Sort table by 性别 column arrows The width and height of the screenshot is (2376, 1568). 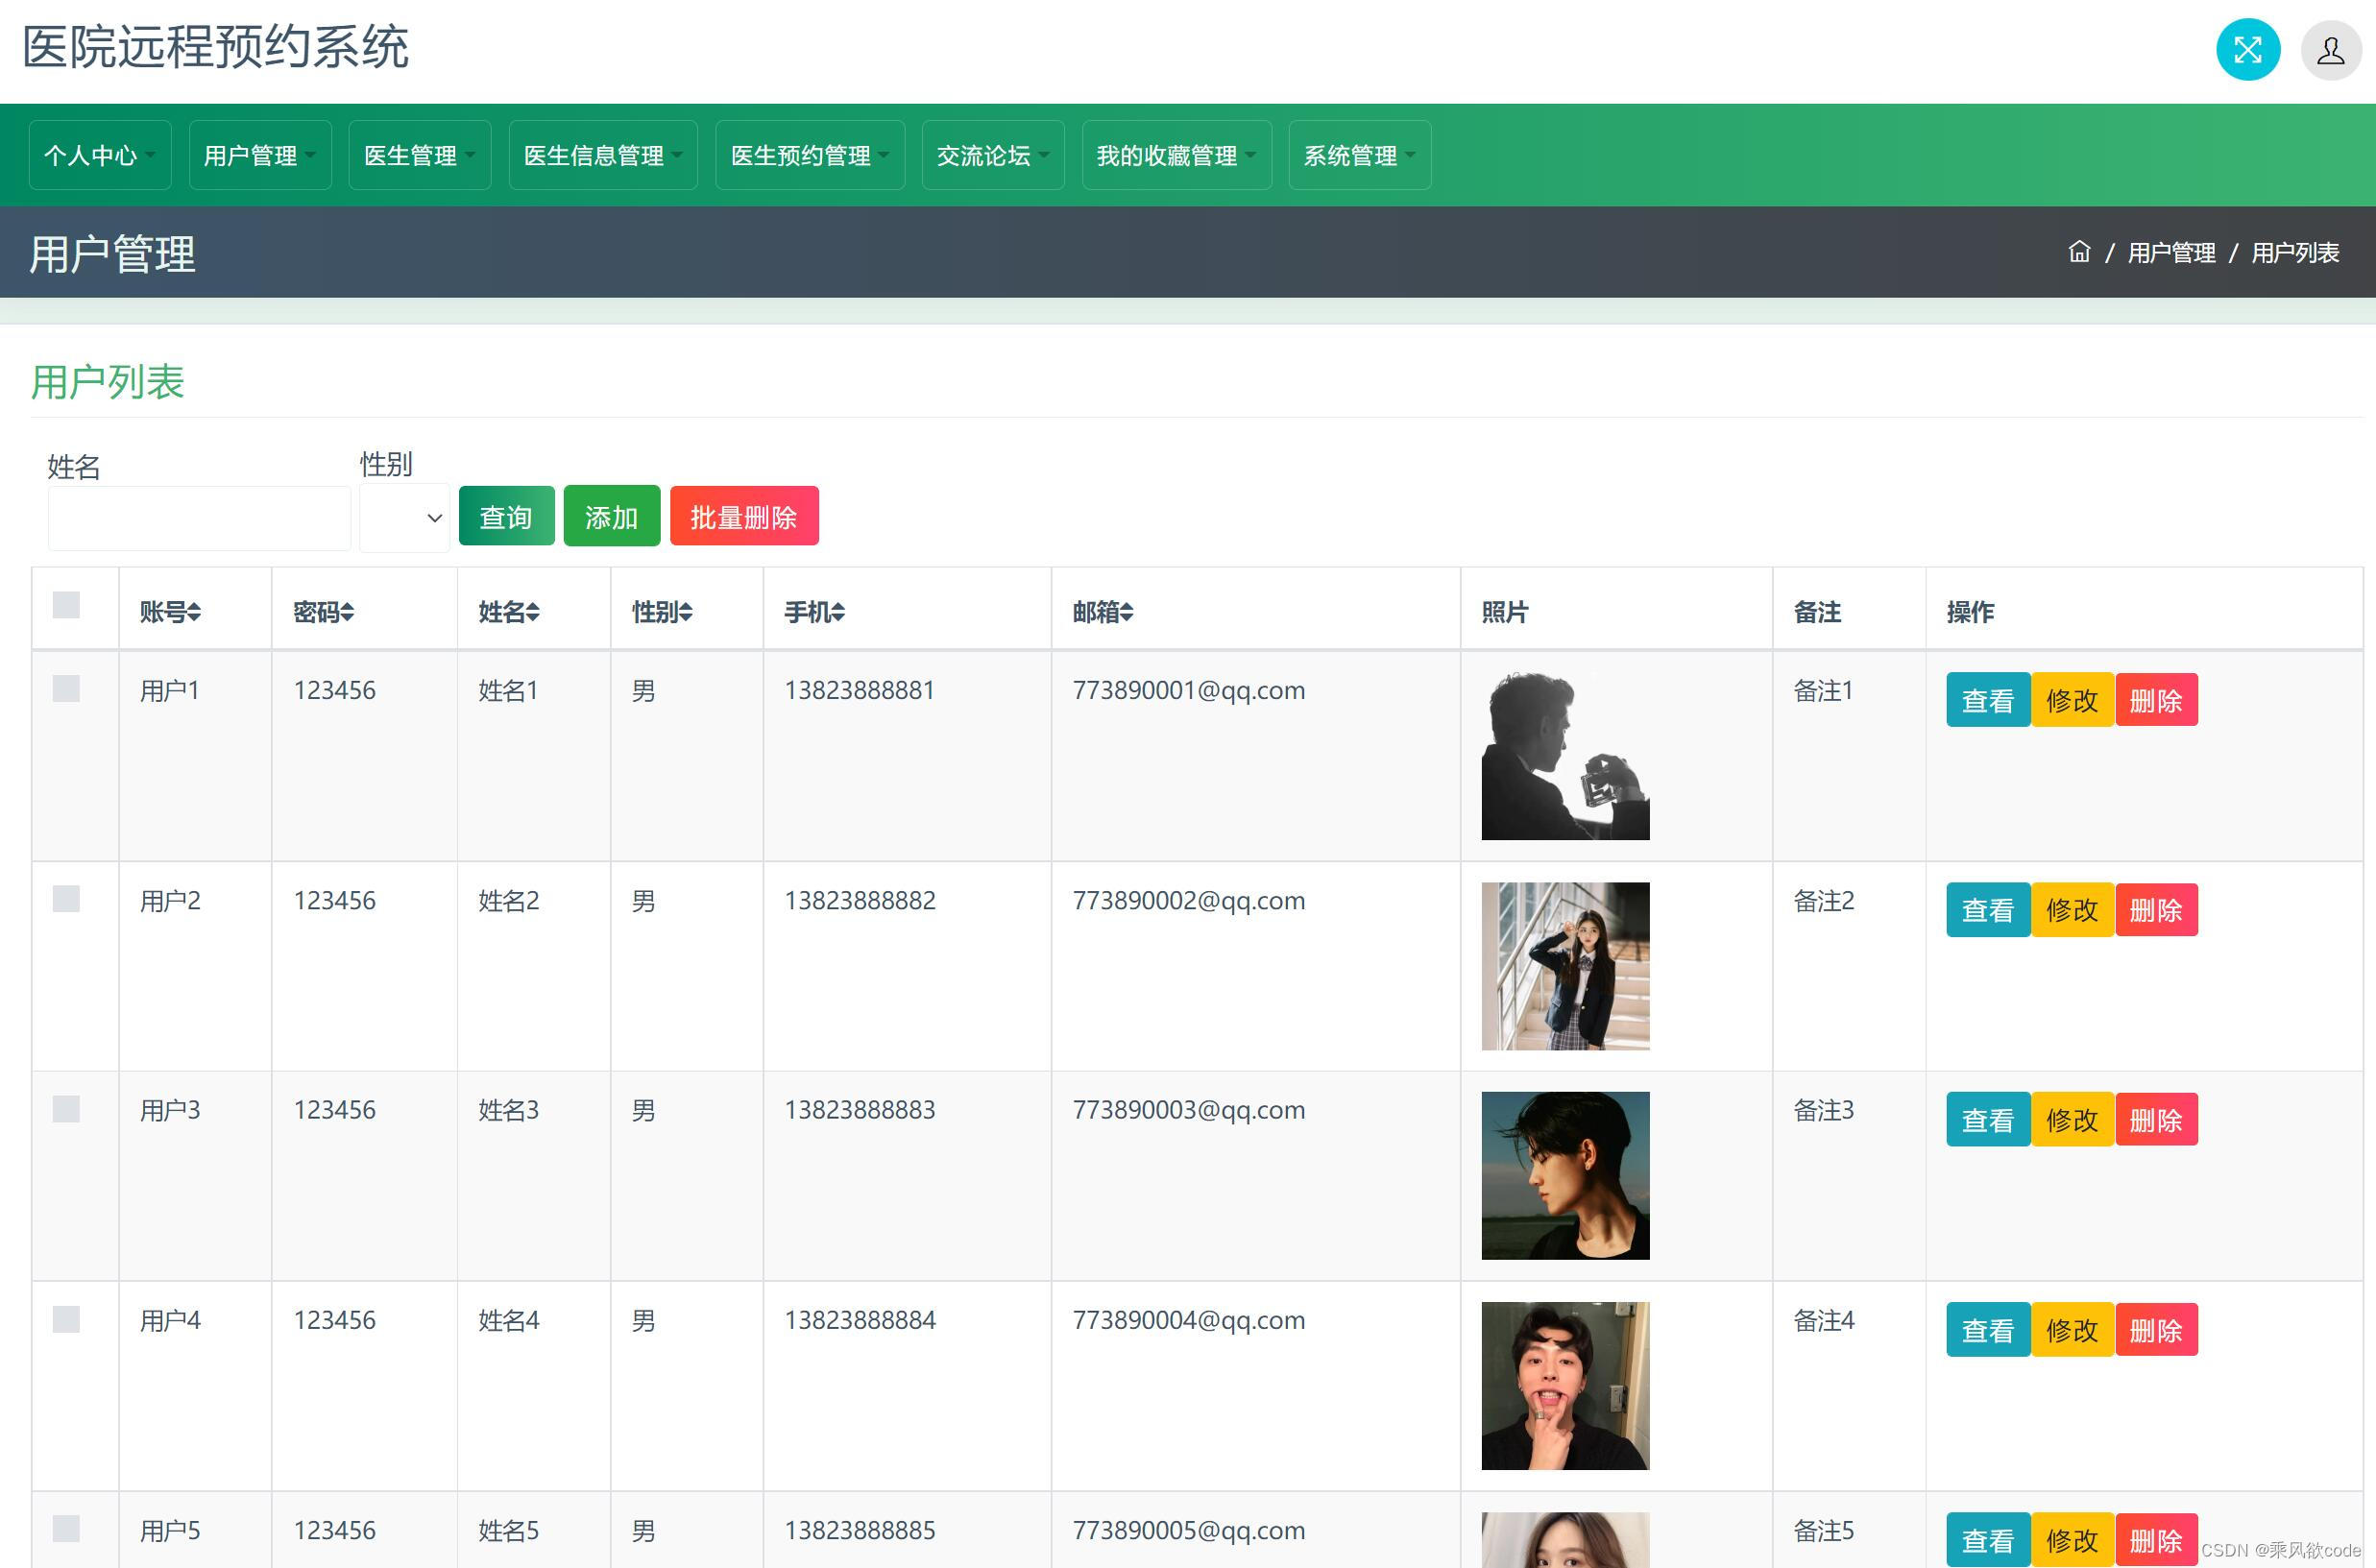click(x=686, y=612)
